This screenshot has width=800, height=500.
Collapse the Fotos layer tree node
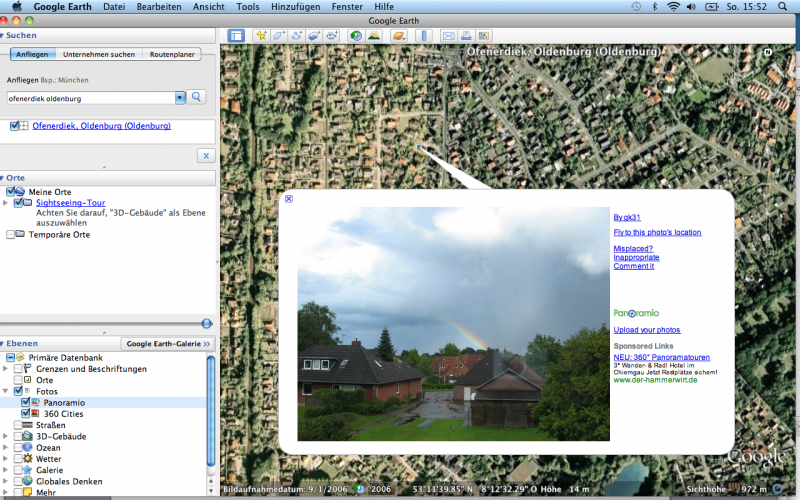point(7,391)
